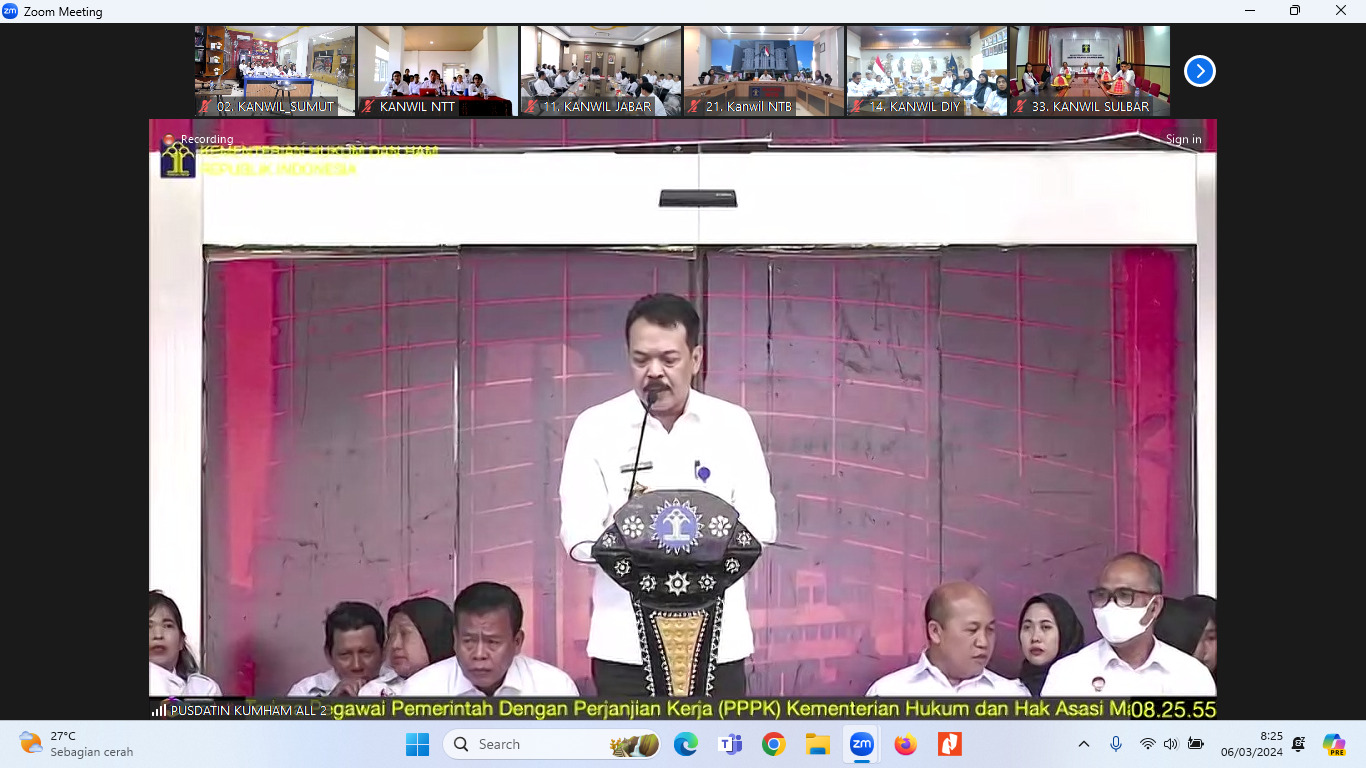
Task: Click the microphone icon in system tray
Action: coord(1116,744)
